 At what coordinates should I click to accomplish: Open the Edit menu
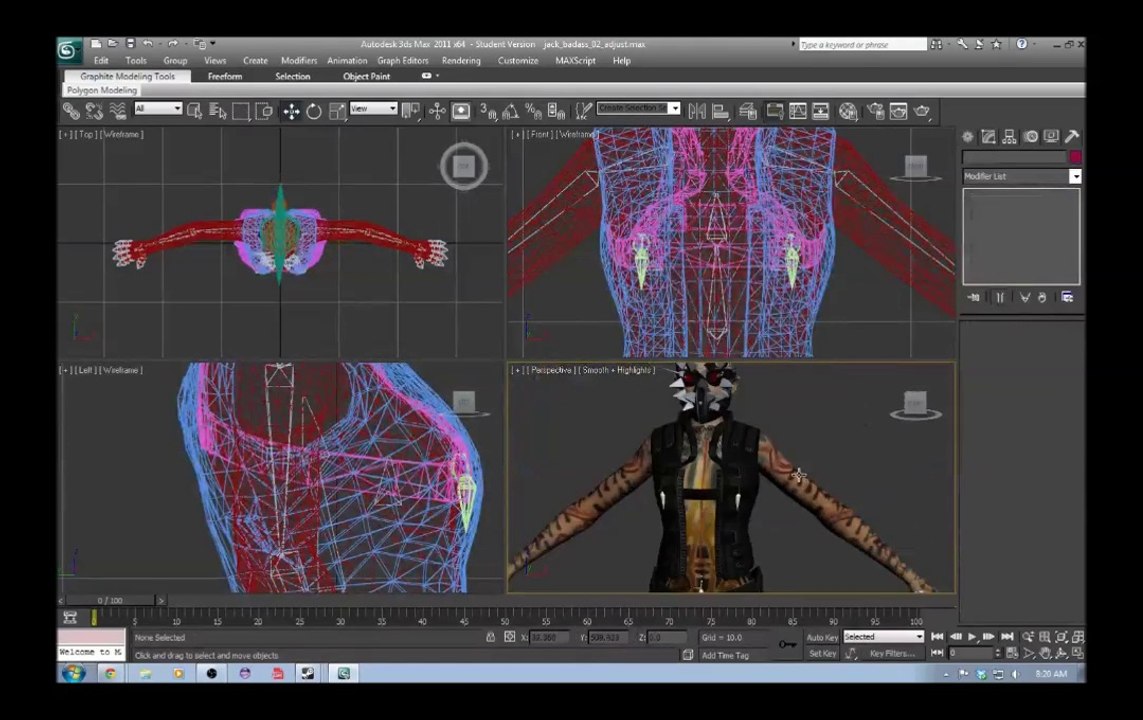click(x=101, y=60)
